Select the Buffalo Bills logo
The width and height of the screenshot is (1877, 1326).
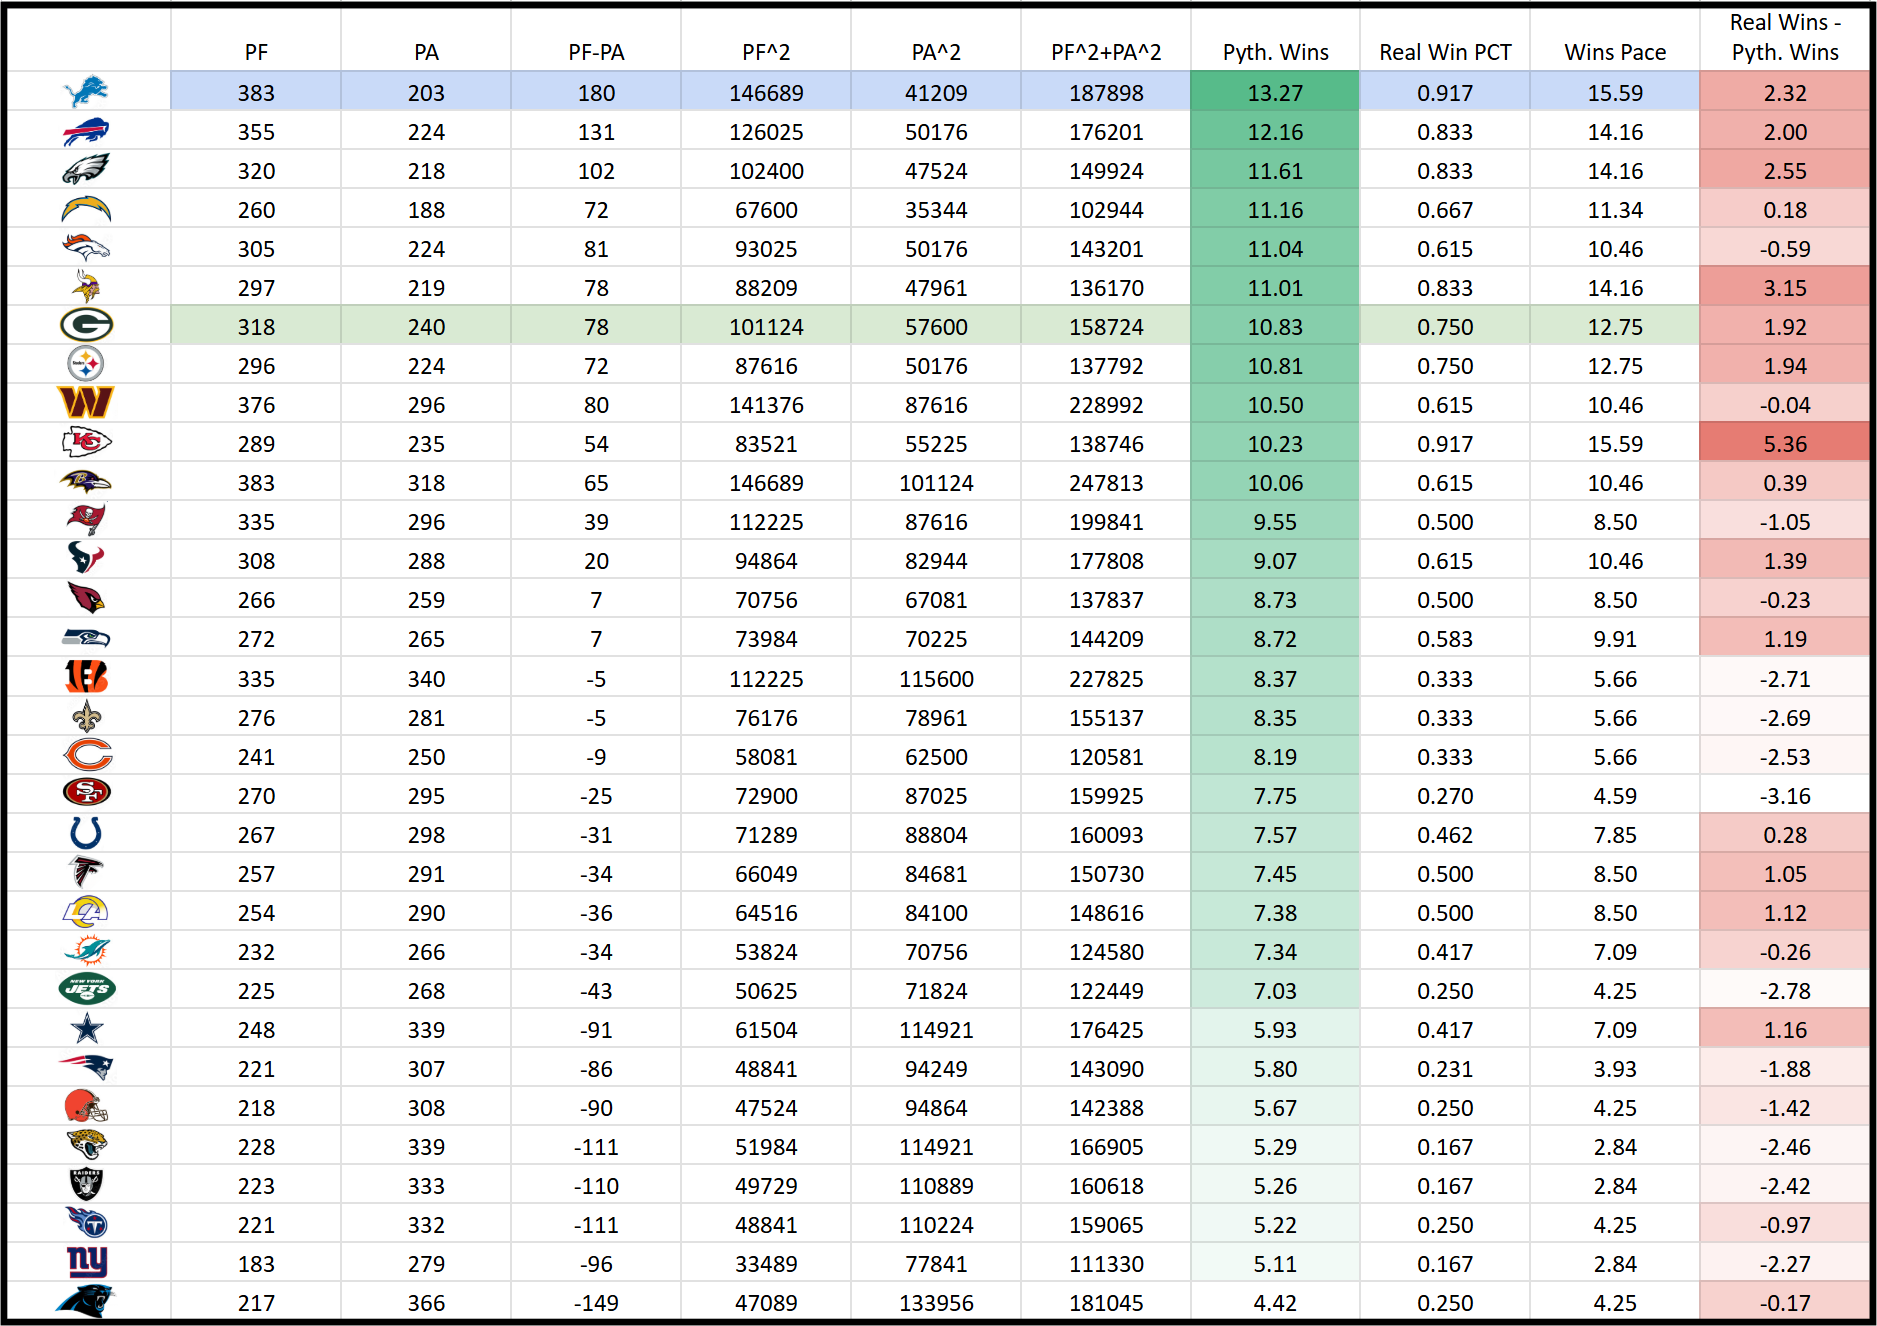coord(86,131)
